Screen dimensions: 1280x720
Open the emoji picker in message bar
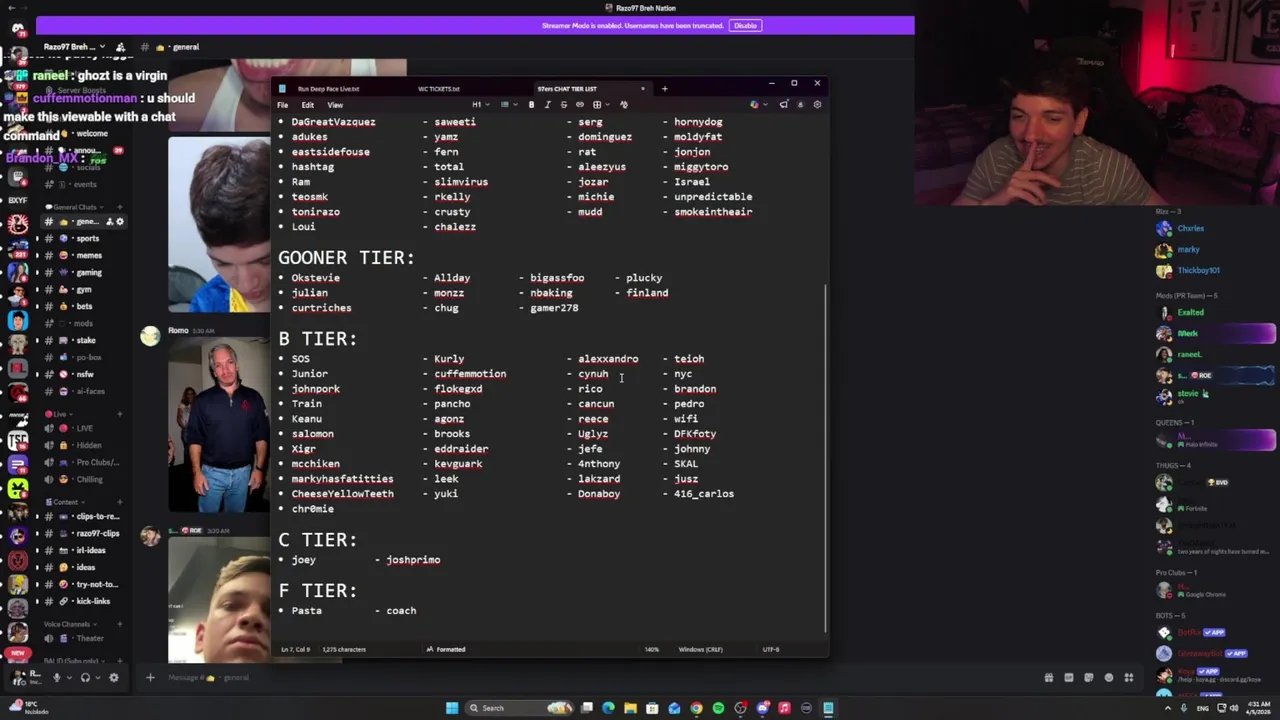pos(1109,678)
